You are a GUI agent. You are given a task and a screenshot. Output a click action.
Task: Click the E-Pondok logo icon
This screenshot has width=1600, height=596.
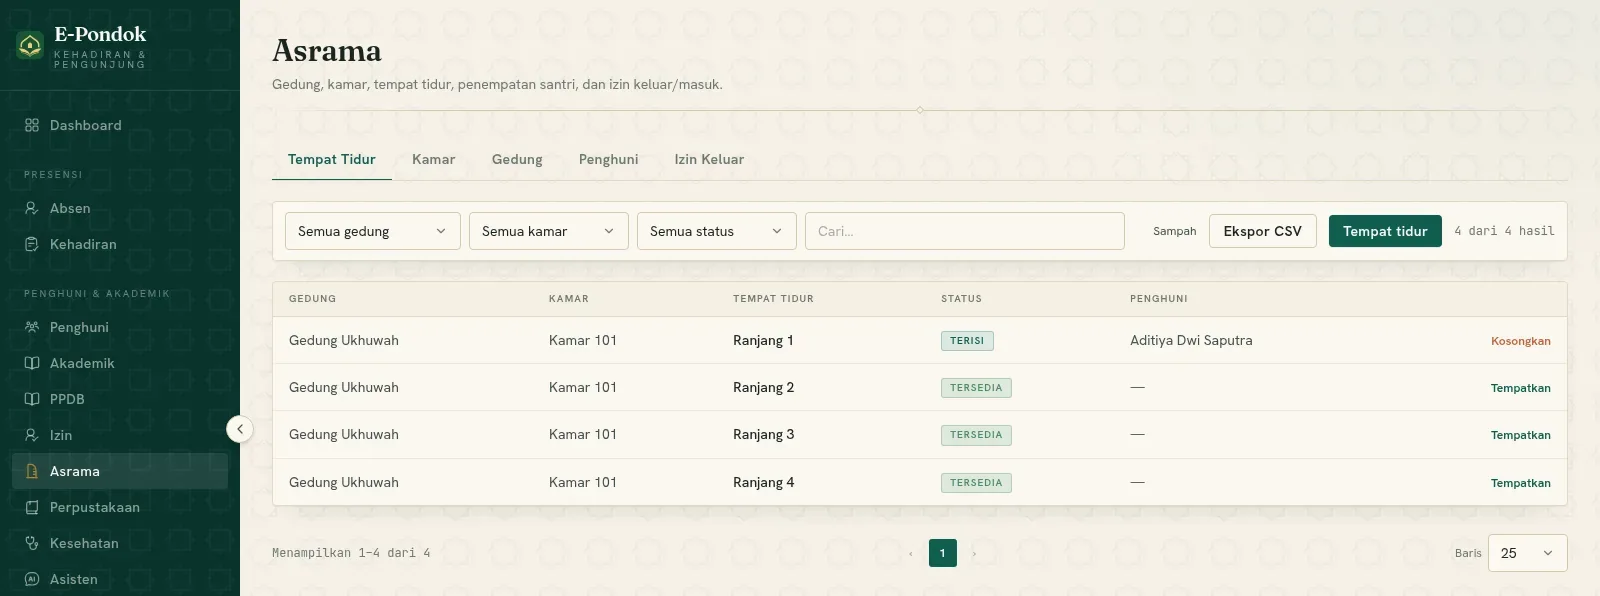pyautogui.click(x=30, y=45)
